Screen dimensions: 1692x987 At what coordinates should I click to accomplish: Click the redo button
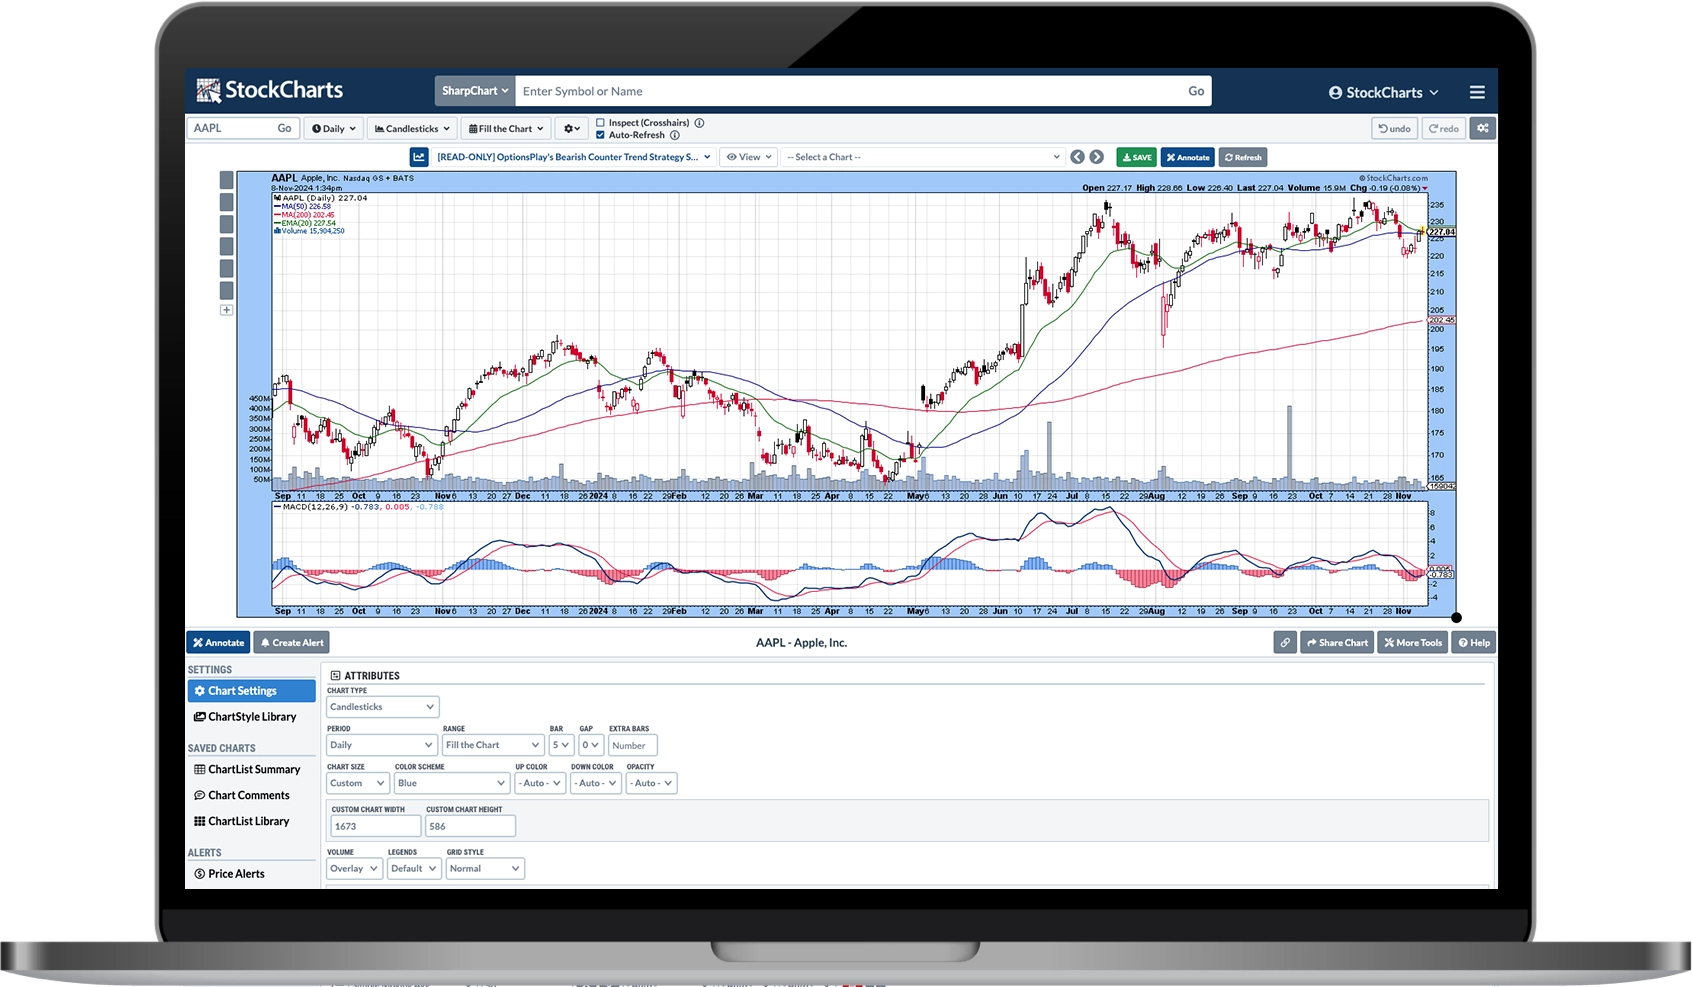1444,128
